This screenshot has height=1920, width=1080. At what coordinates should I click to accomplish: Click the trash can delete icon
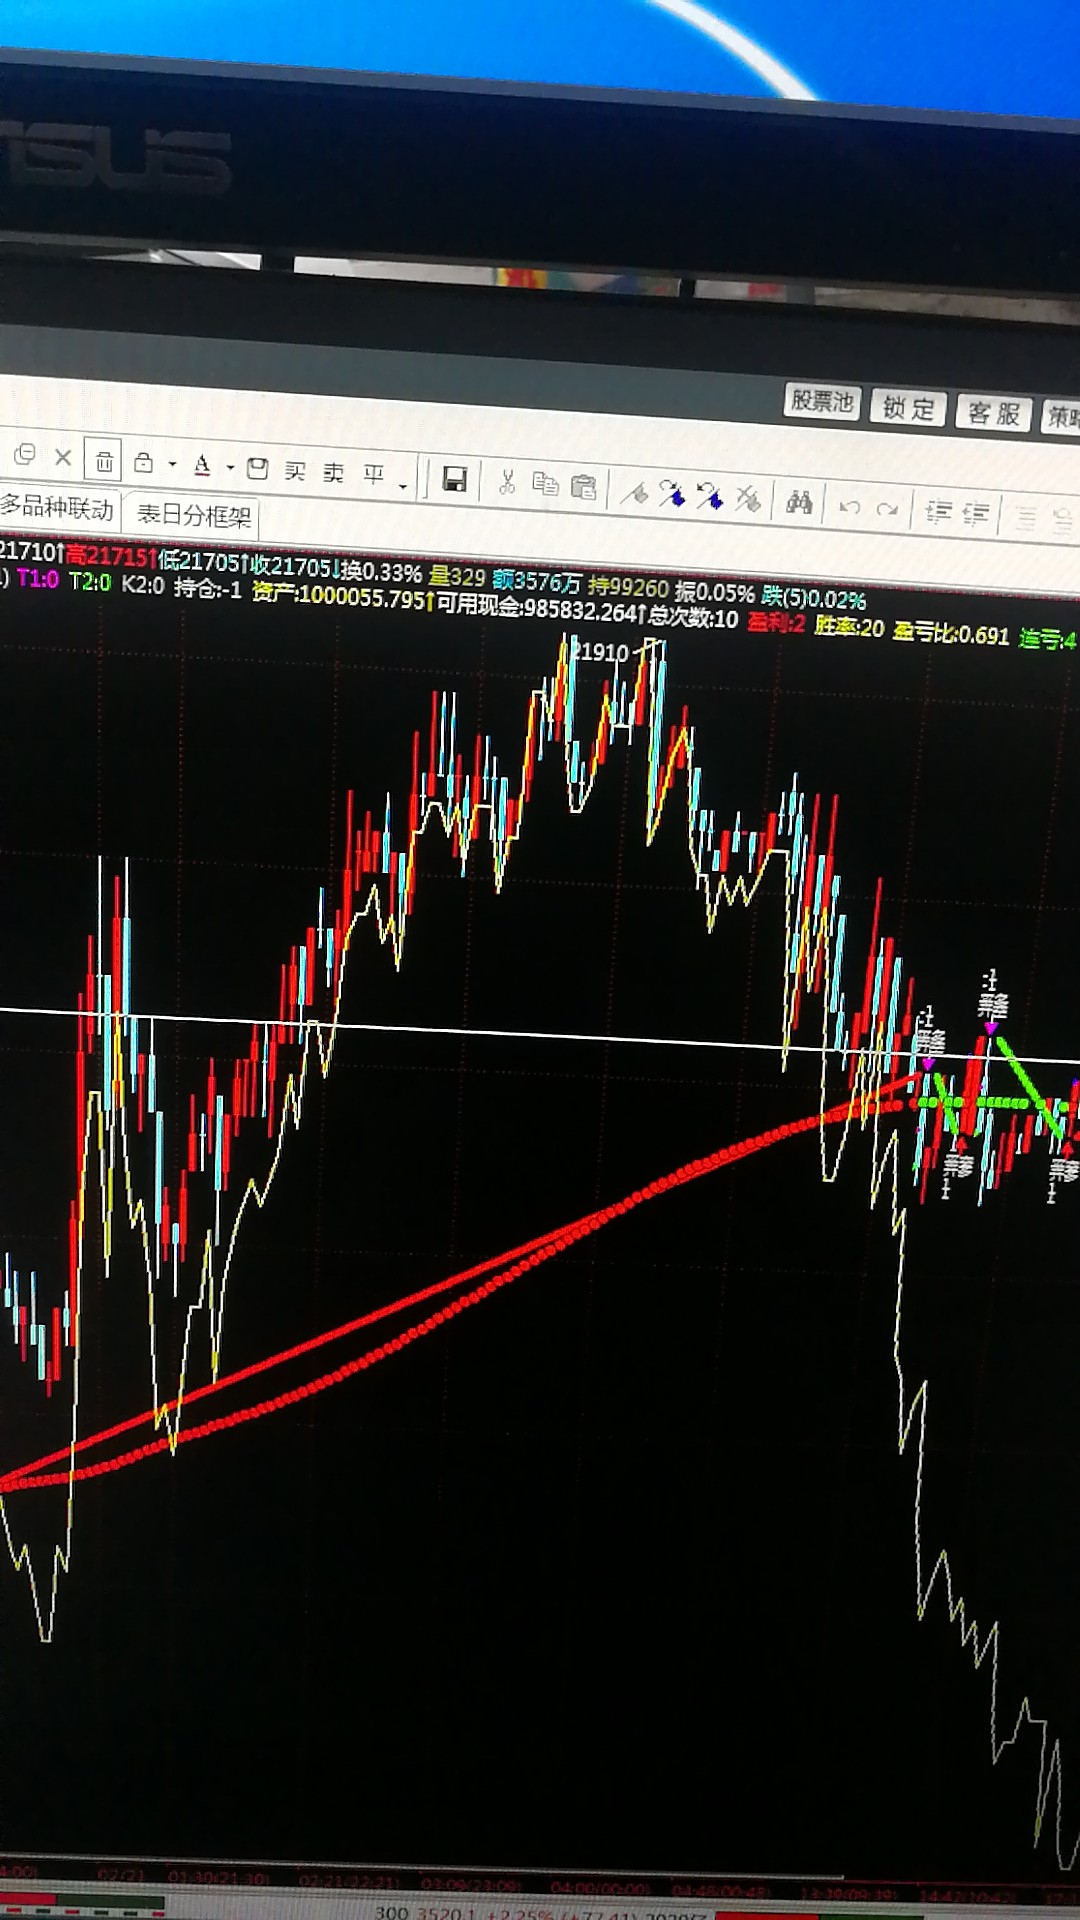[x=104, y=461]
